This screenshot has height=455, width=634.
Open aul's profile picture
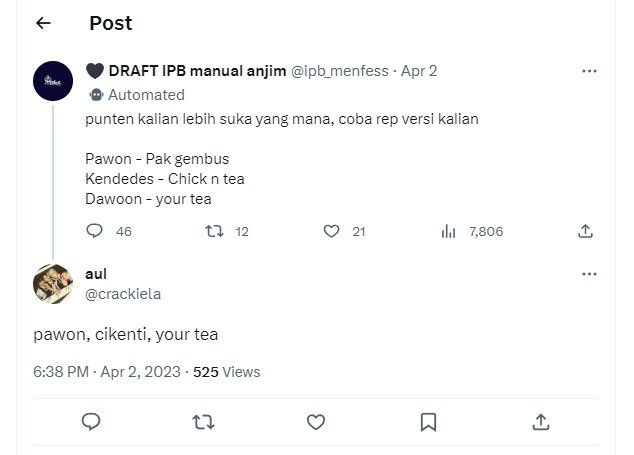coord(52,283)
